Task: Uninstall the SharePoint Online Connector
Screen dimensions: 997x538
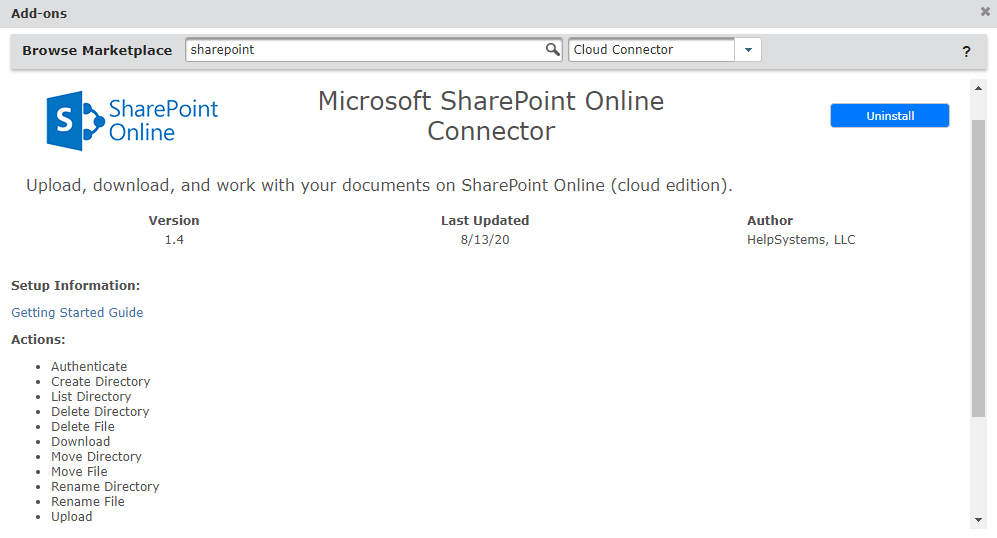Action: [x=890, y=116]
